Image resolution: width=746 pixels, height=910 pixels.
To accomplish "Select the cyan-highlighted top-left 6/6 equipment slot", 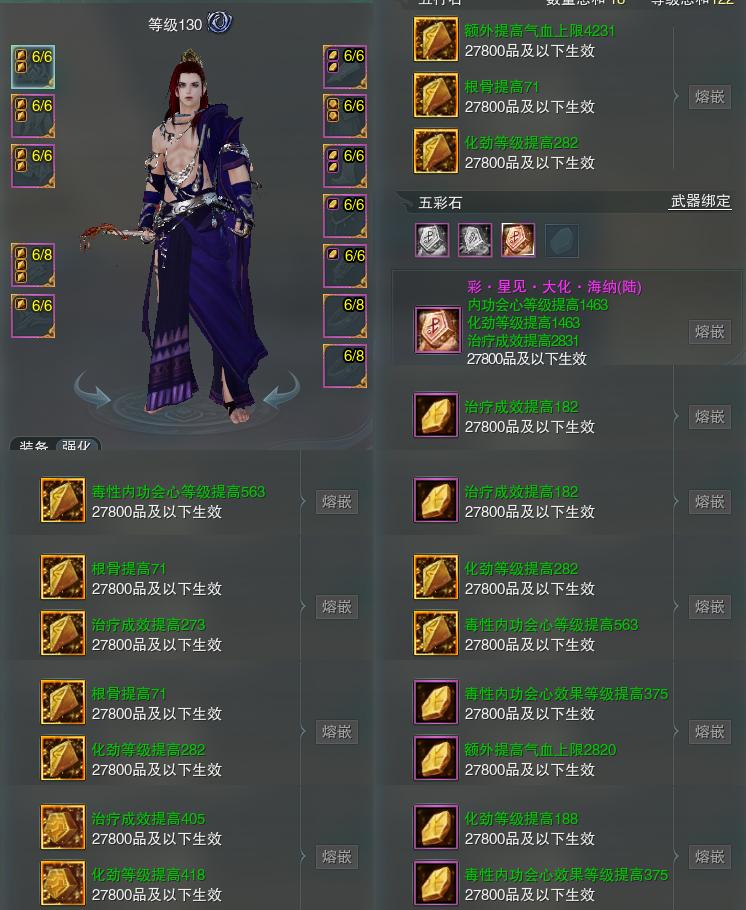I will 33,67.
